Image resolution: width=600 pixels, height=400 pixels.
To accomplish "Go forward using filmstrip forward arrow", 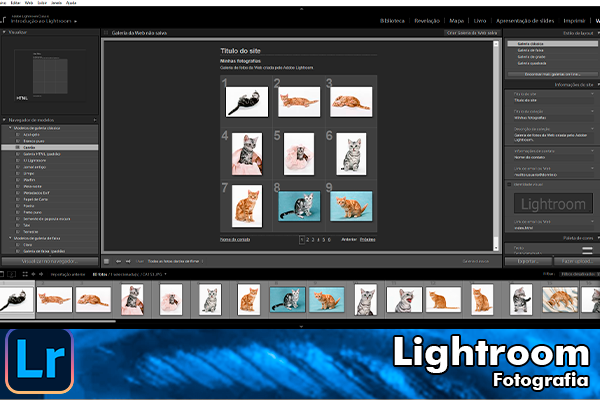I will pos(41,274).
